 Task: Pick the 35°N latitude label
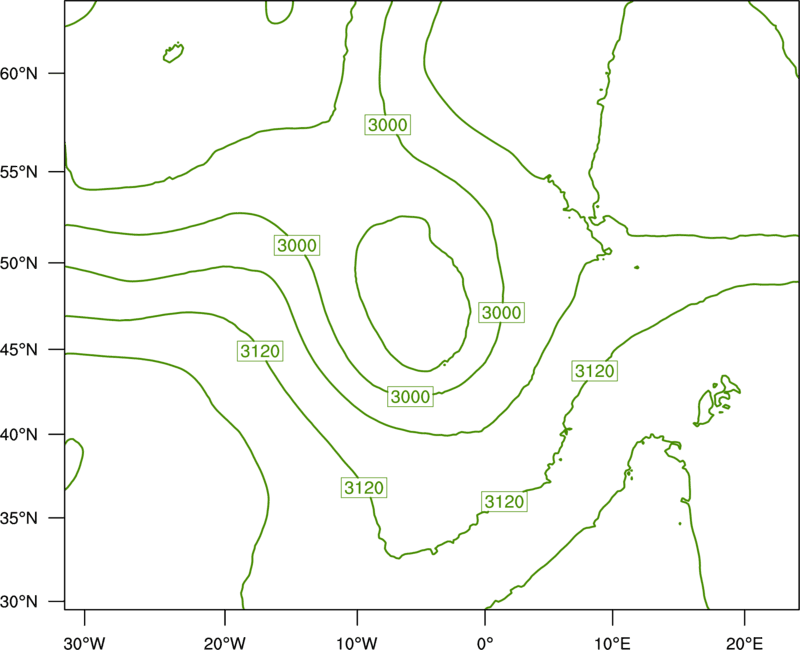pos(19,518)
